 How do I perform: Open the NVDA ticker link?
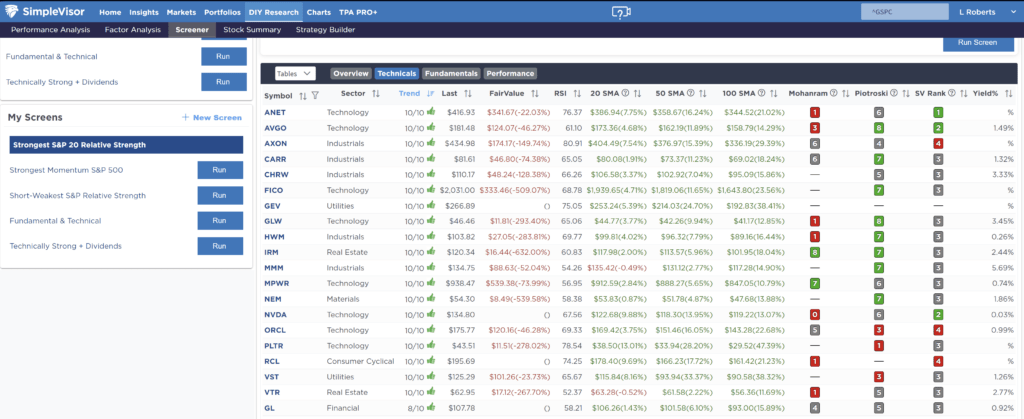[x=276, y=314]
